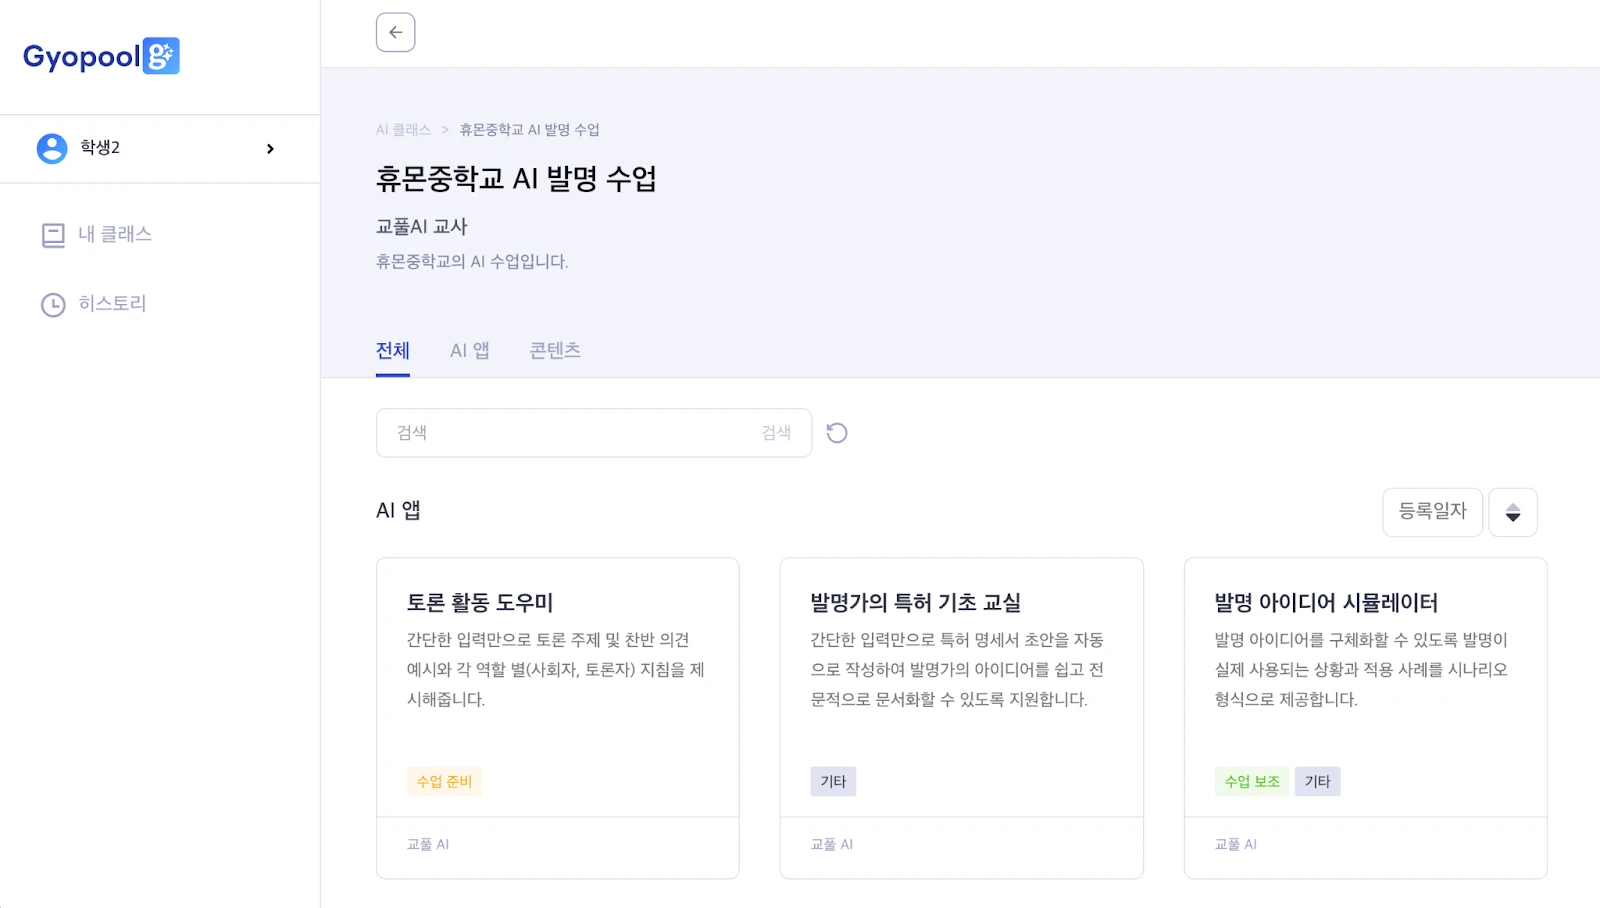Click the back arrow button

395,32
